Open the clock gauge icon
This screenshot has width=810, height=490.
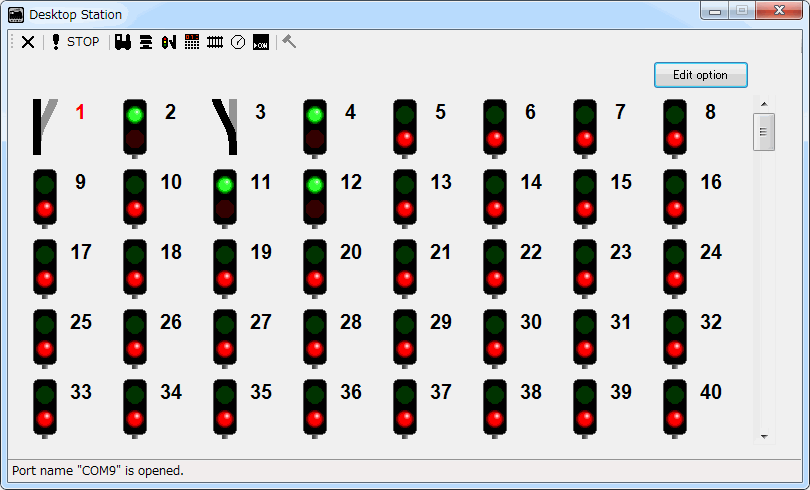pos(238,42)
